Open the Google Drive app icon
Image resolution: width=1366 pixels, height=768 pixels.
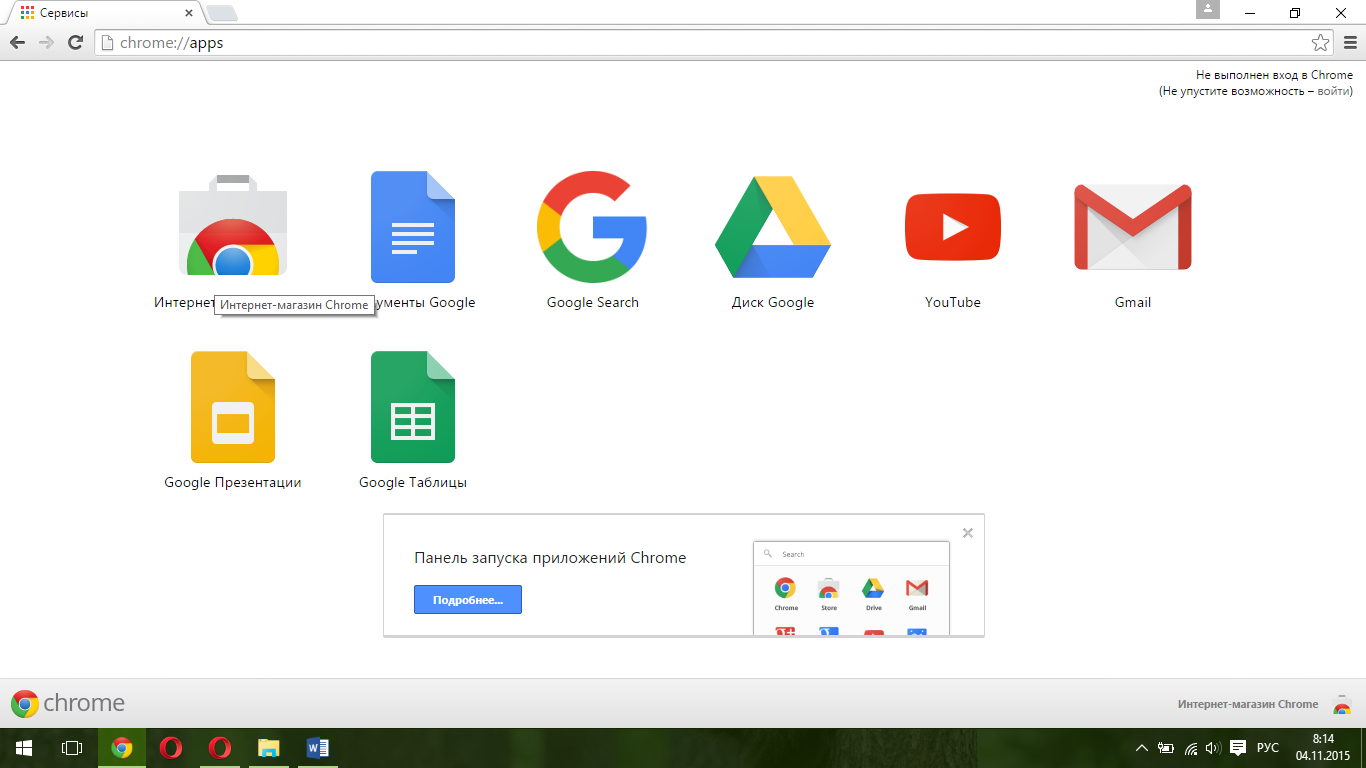coord(773,227)
